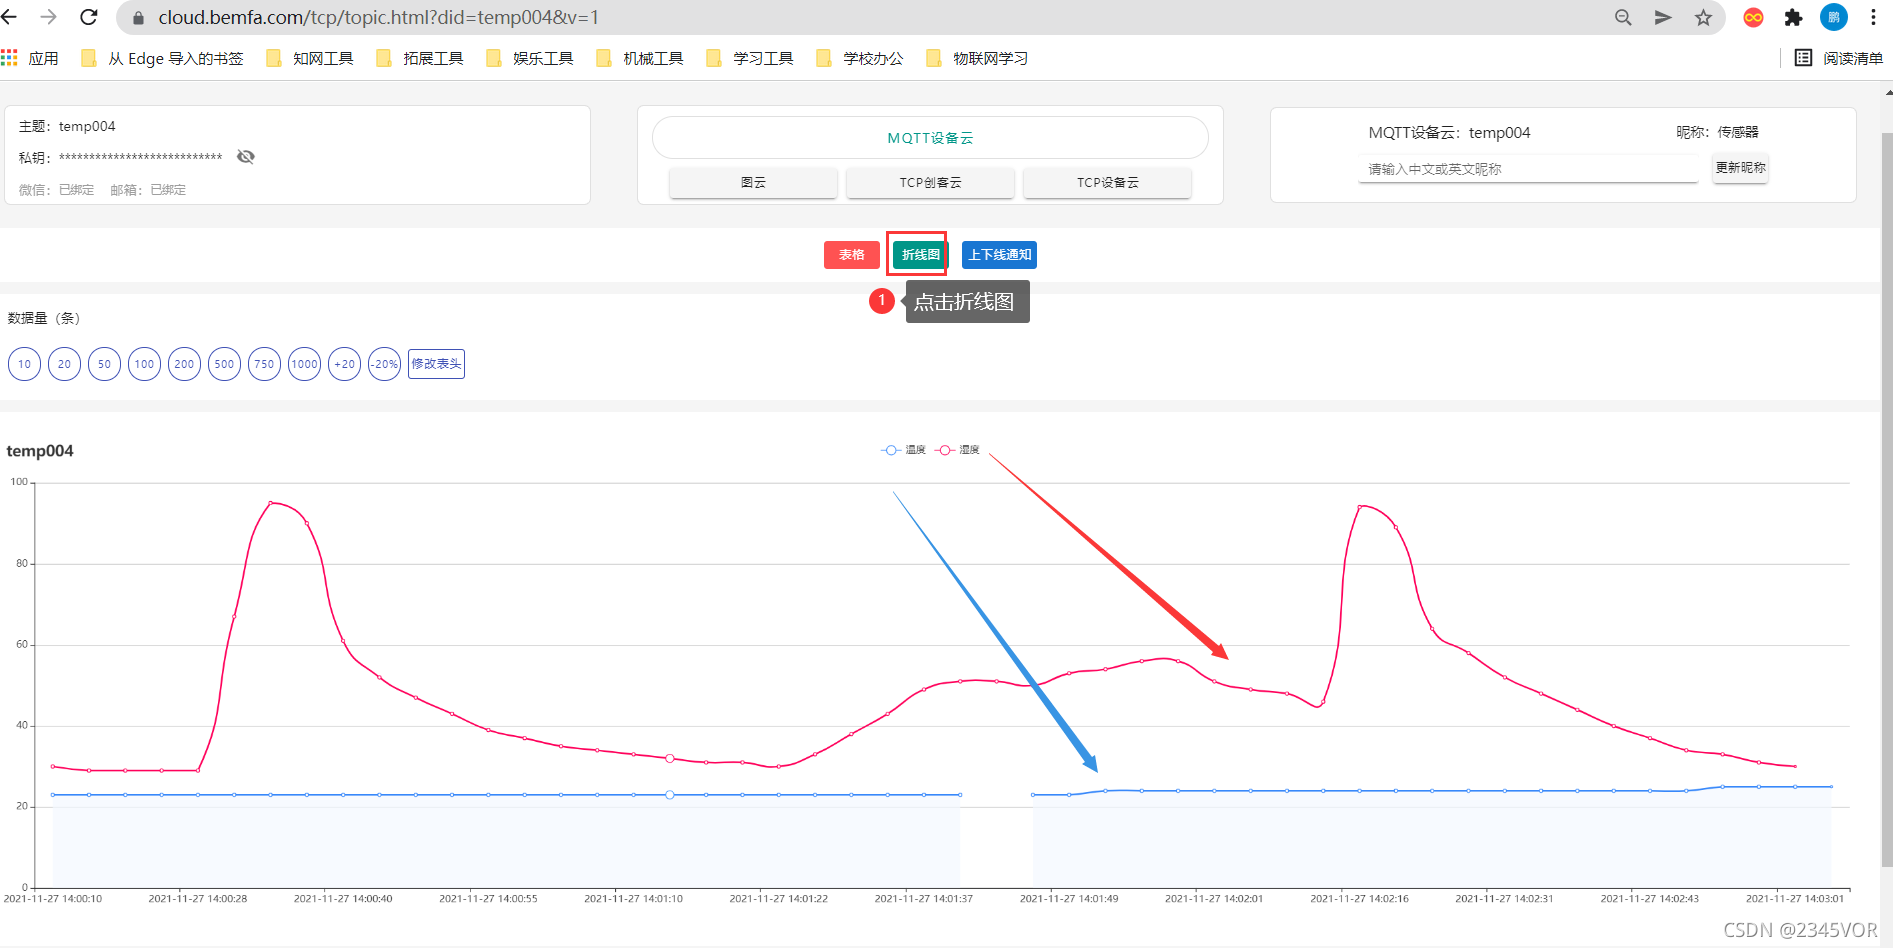This screenshot has height=948, width=1893.
Task: Switch to 图云 tab
Action: click(x=753, y=183)
